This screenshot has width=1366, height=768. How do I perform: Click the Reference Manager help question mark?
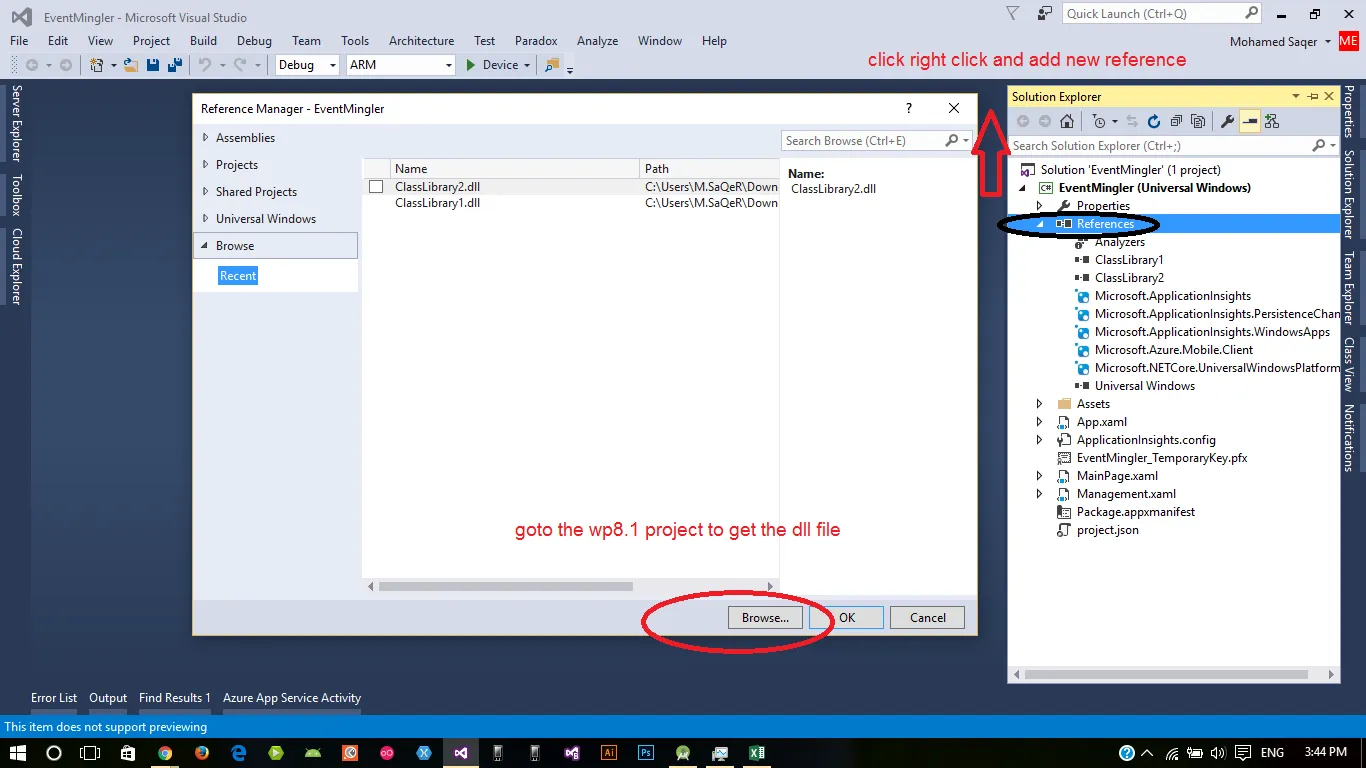coord(909,108)
